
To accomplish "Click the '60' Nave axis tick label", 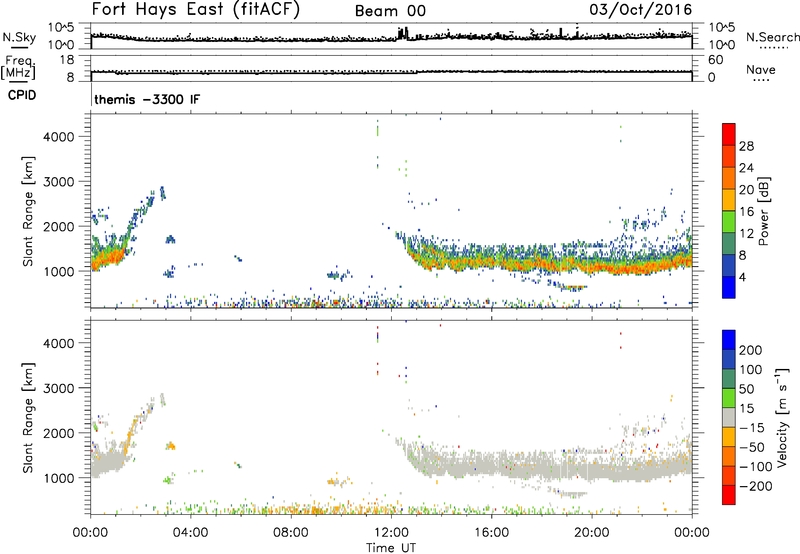I will 715,60.
